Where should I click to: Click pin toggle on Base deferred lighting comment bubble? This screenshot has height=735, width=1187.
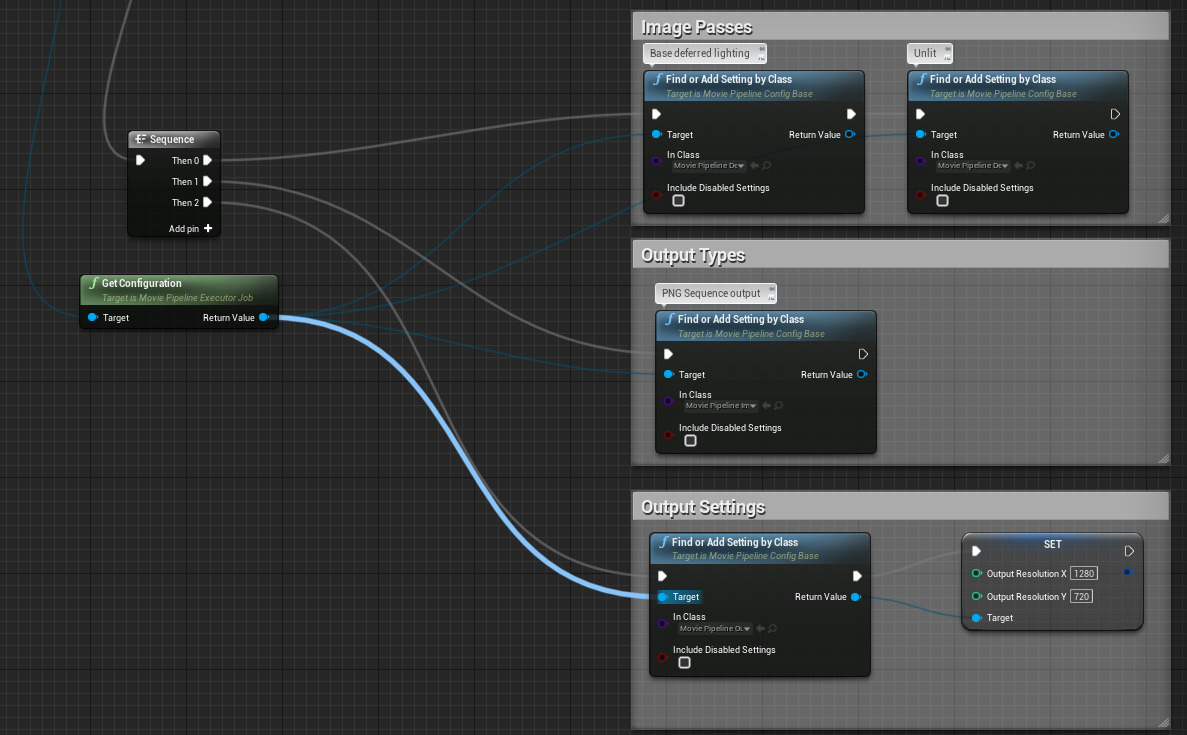pyautogui.click(x=762, y=49)
